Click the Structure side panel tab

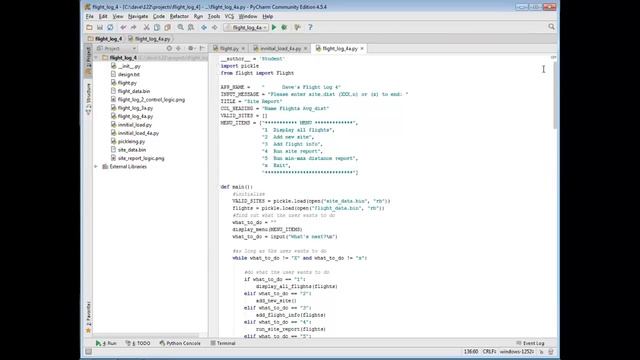(88, 99)
